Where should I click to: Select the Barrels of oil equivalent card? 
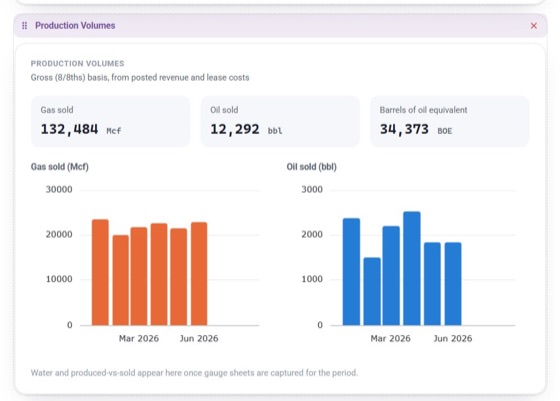450,121
